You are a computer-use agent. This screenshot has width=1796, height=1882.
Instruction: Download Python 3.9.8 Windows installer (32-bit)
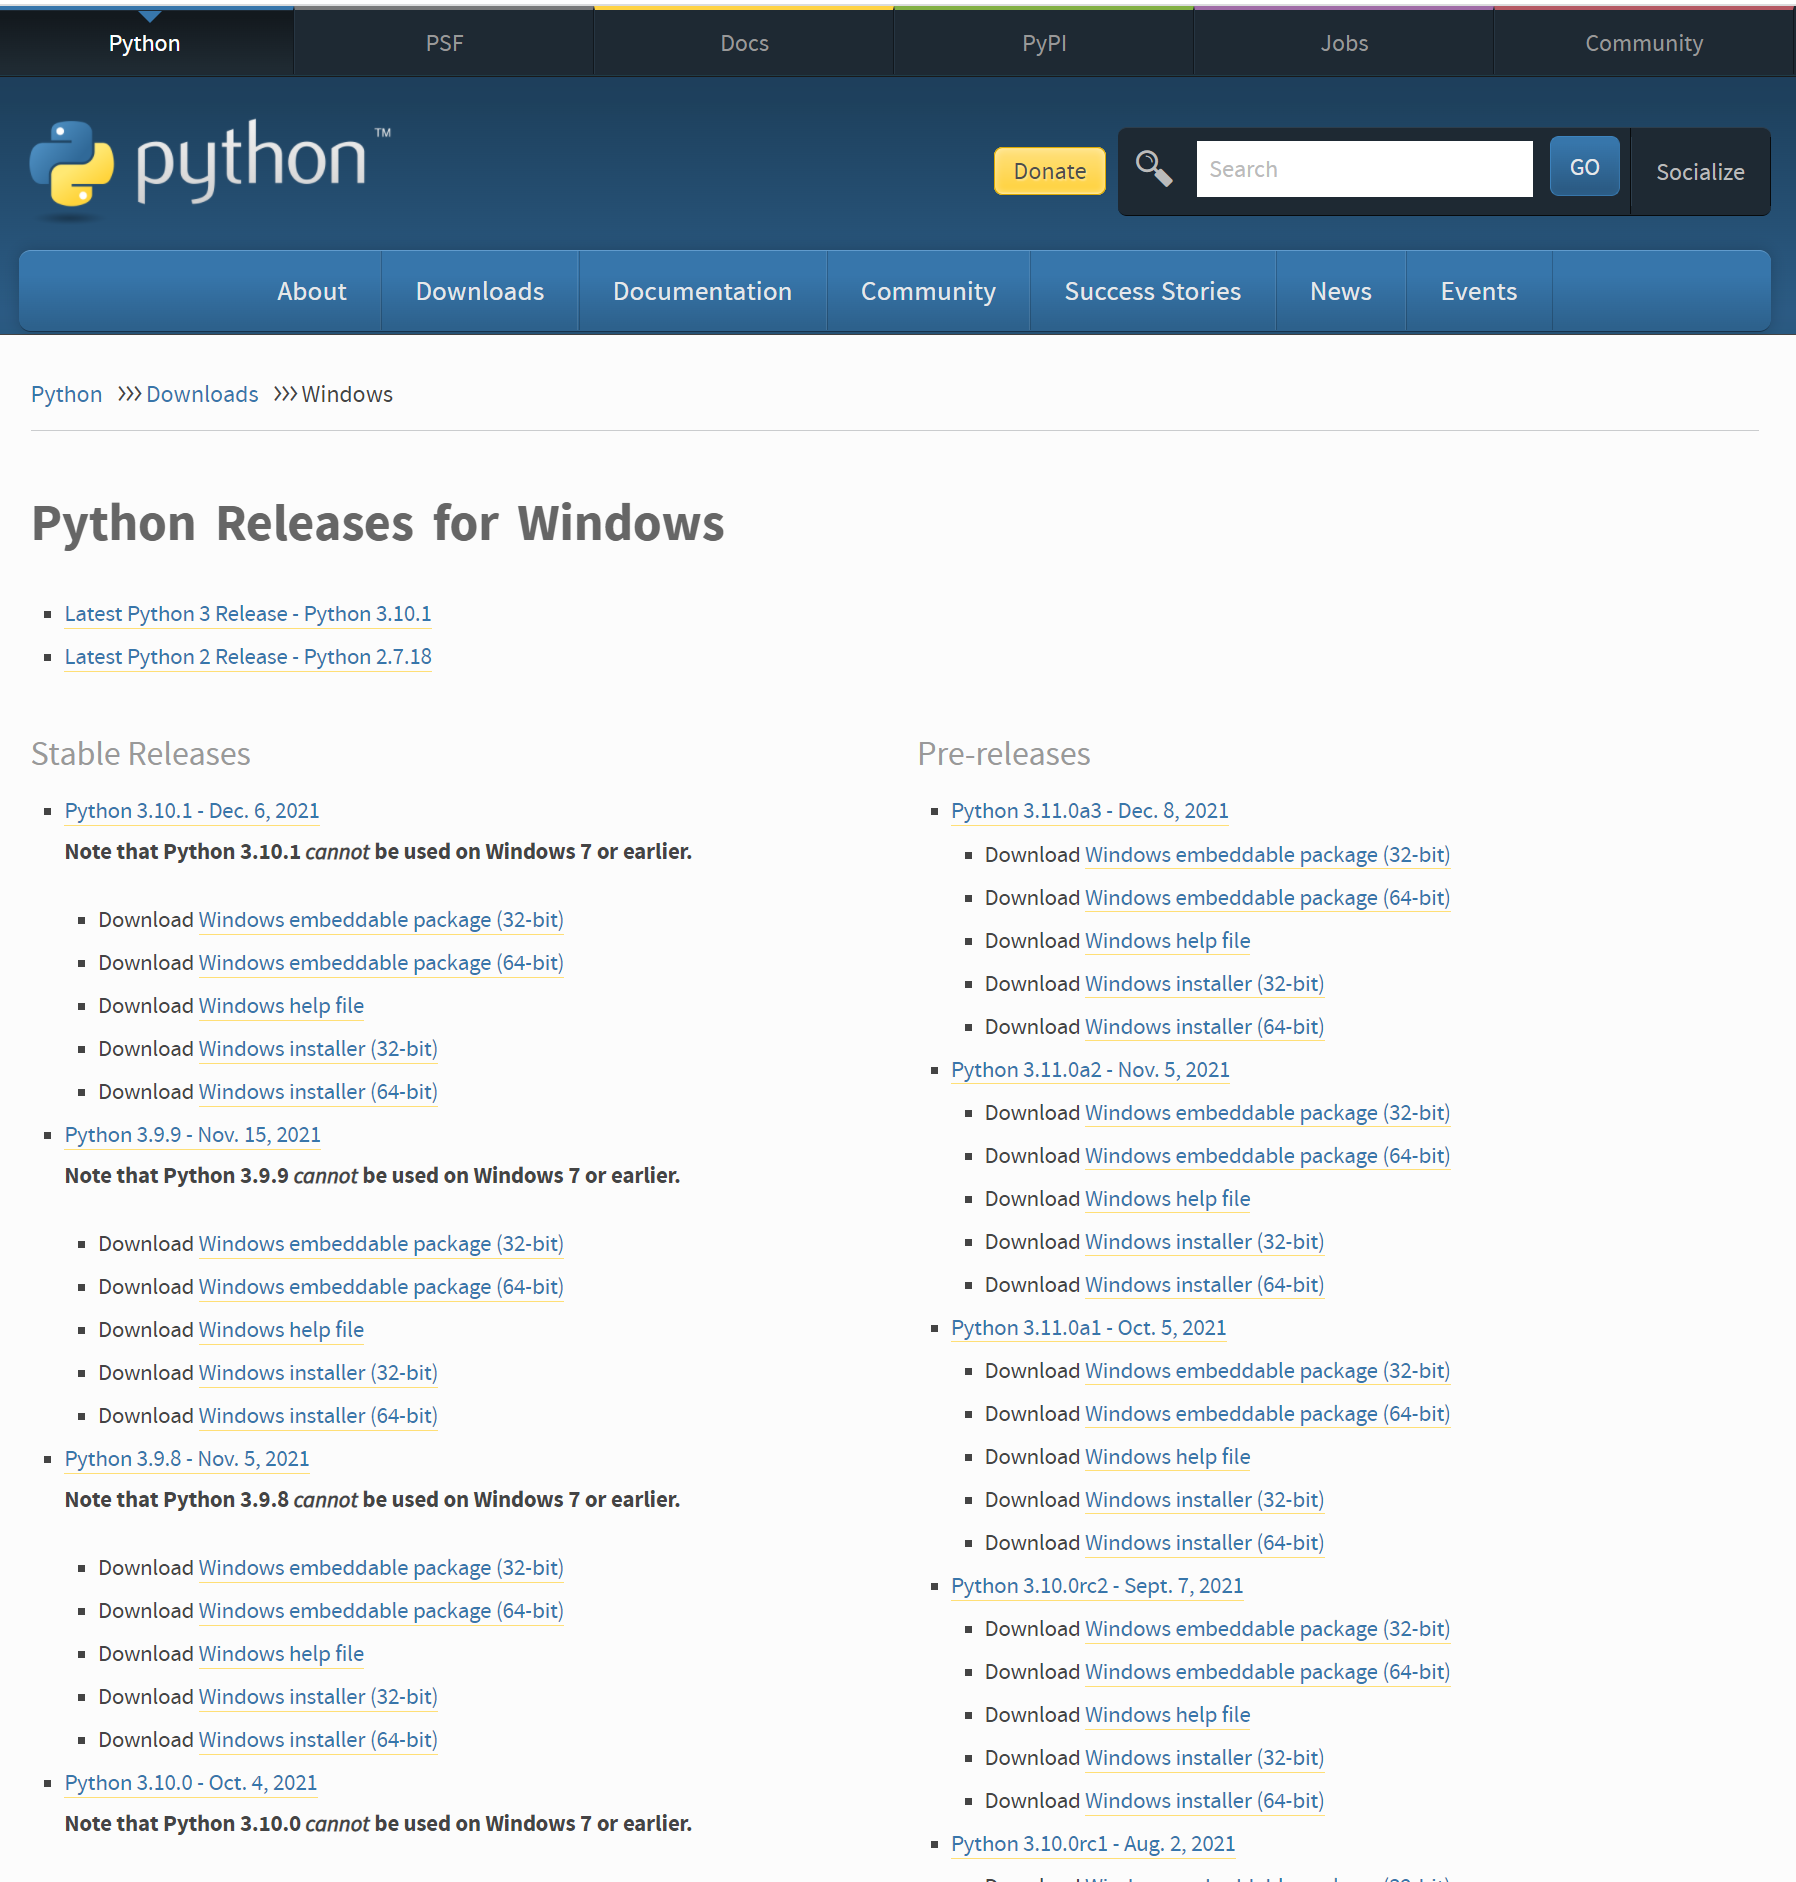(x=318, y=1697)
